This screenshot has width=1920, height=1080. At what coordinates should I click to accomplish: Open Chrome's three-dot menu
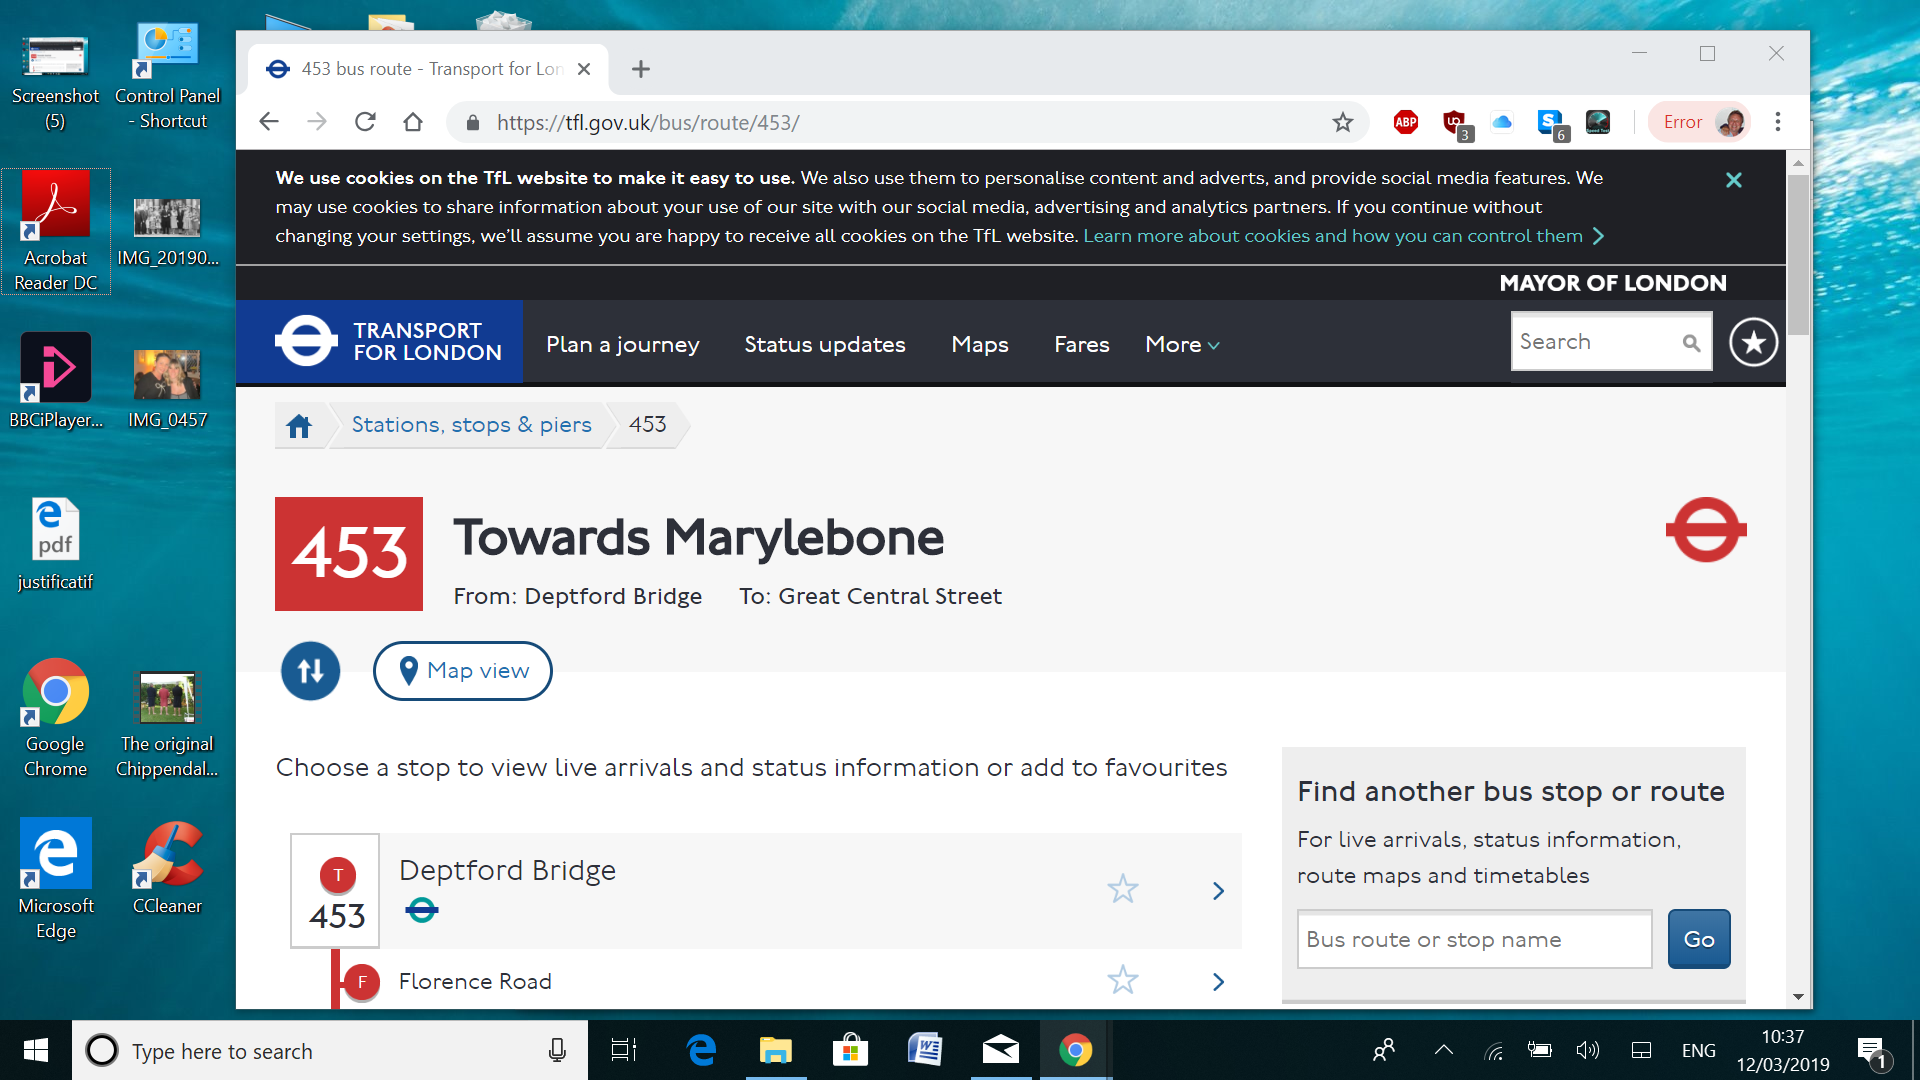(x=1777, y=122)
